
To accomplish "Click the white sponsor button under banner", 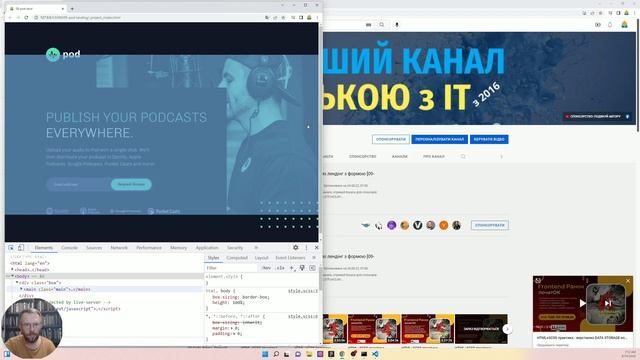I will (391, 139).
